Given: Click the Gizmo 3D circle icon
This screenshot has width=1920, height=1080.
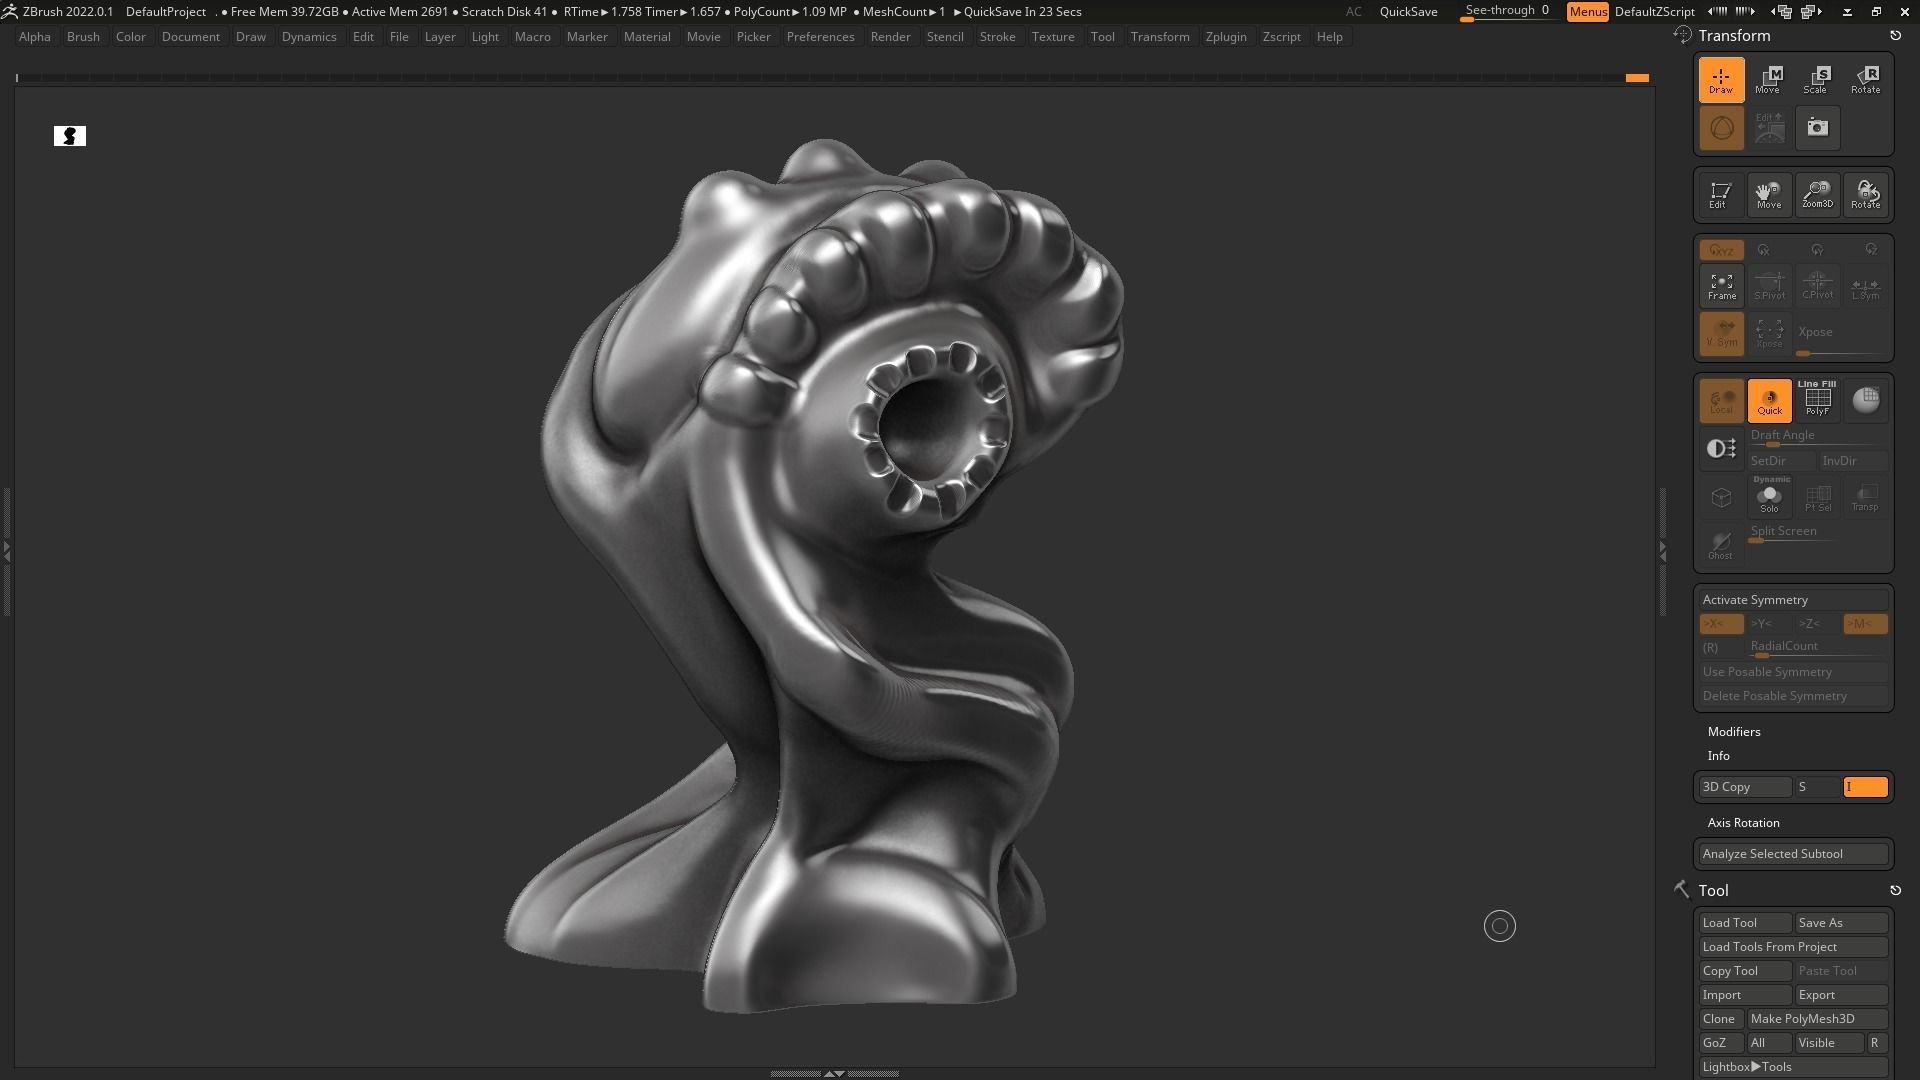Looking at the screenshot, I should click(x=1721, y=128).
